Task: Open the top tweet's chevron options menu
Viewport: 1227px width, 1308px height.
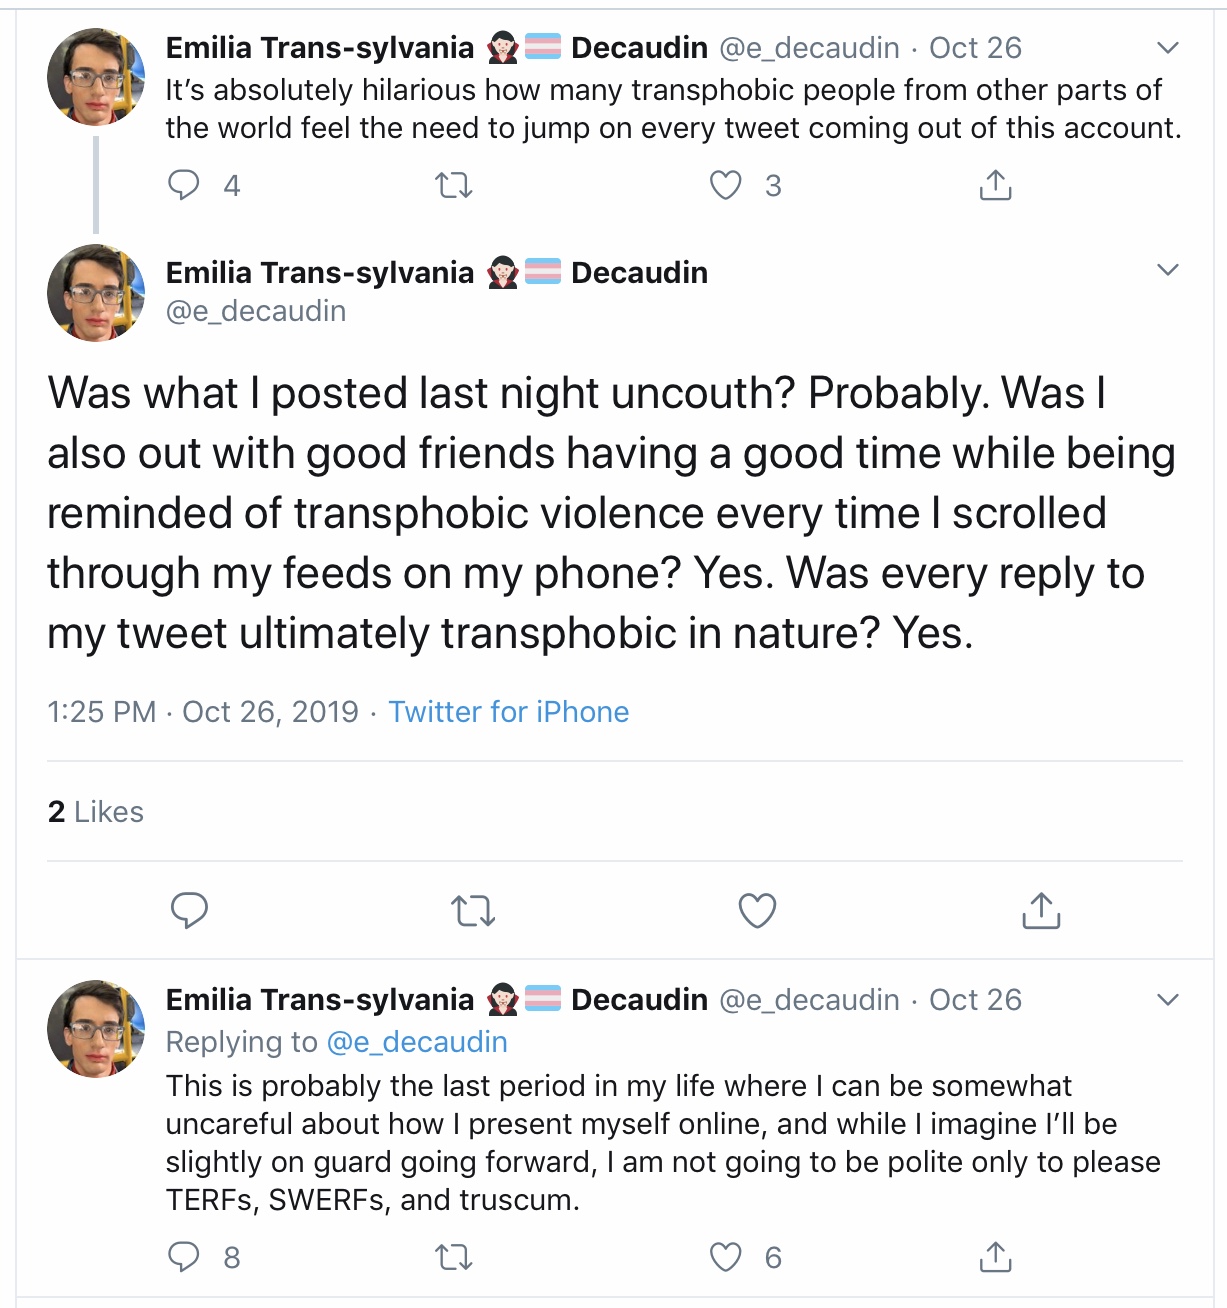Action: tap(1167, 48)
